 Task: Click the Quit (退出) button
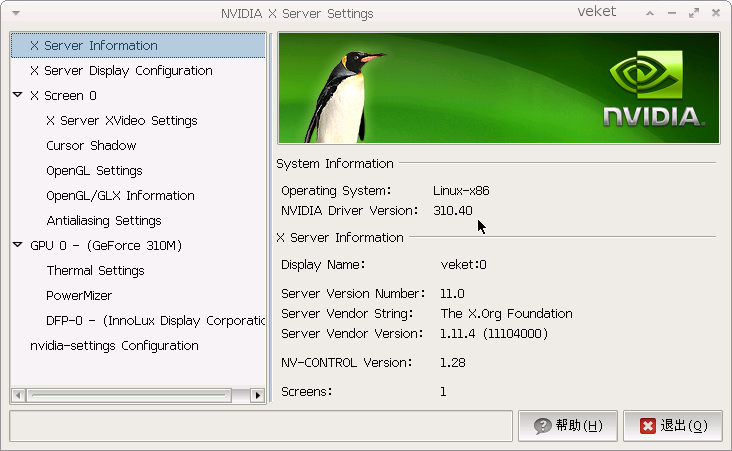(x=673, y=425)
